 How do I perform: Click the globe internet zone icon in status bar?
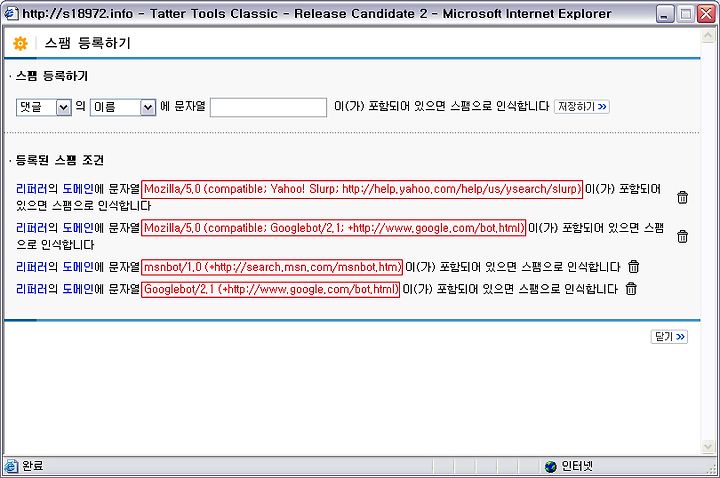(551, 467)
